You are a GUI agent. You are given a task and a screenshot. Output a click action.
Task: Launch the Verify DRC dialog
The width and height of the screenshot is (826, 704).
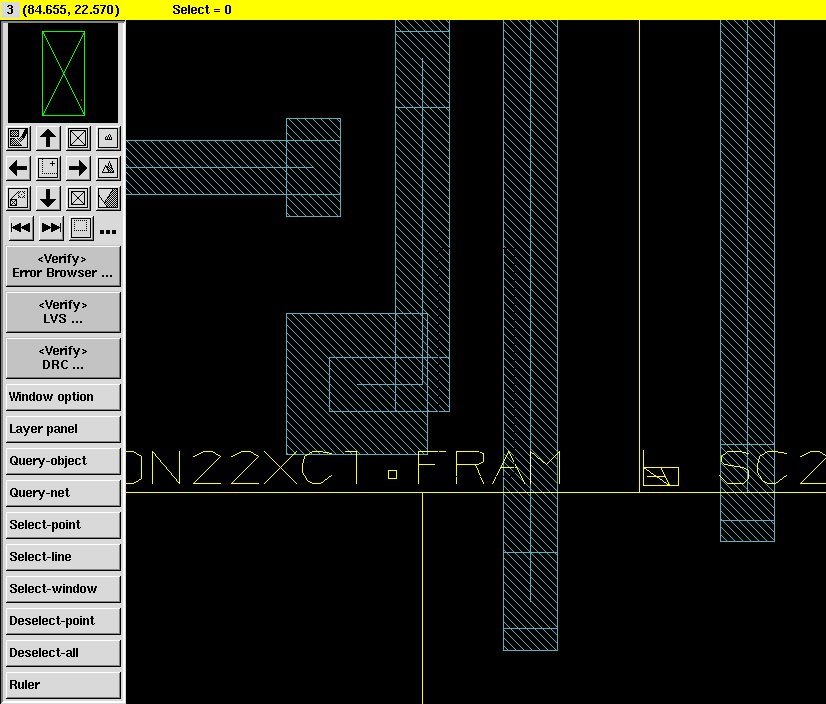pyautogui.click(x=63, y=358)
